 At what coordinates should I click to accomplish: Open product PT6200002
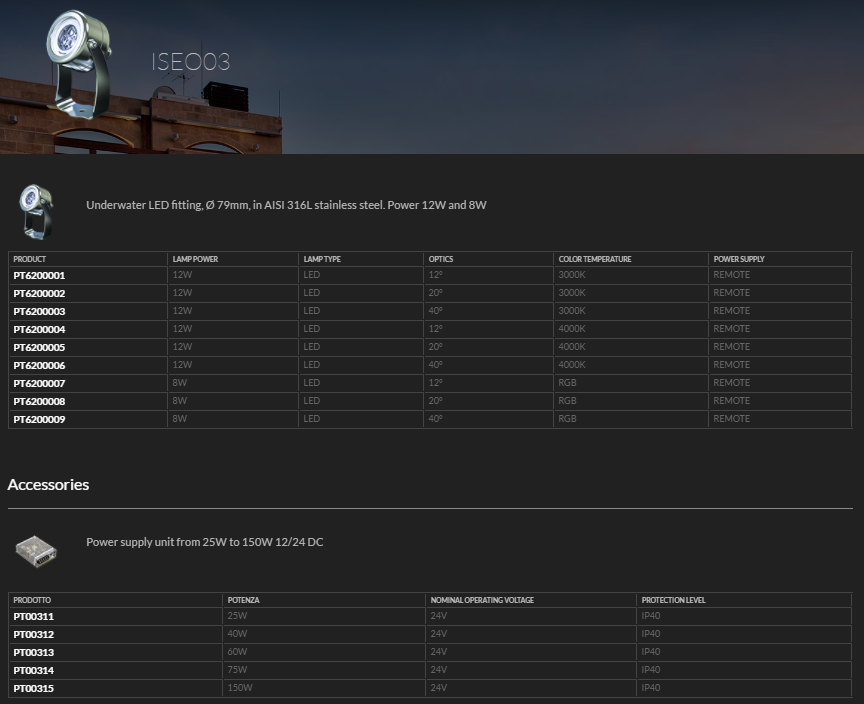tap(39, 293)
